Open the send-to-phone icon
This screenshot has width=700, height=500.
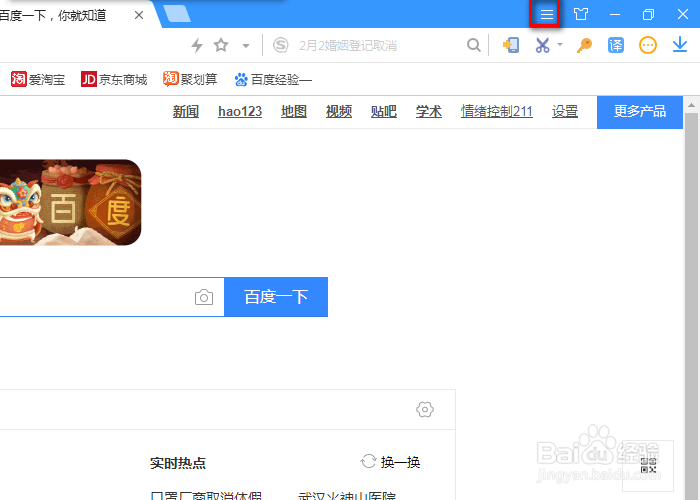point(511,45)
